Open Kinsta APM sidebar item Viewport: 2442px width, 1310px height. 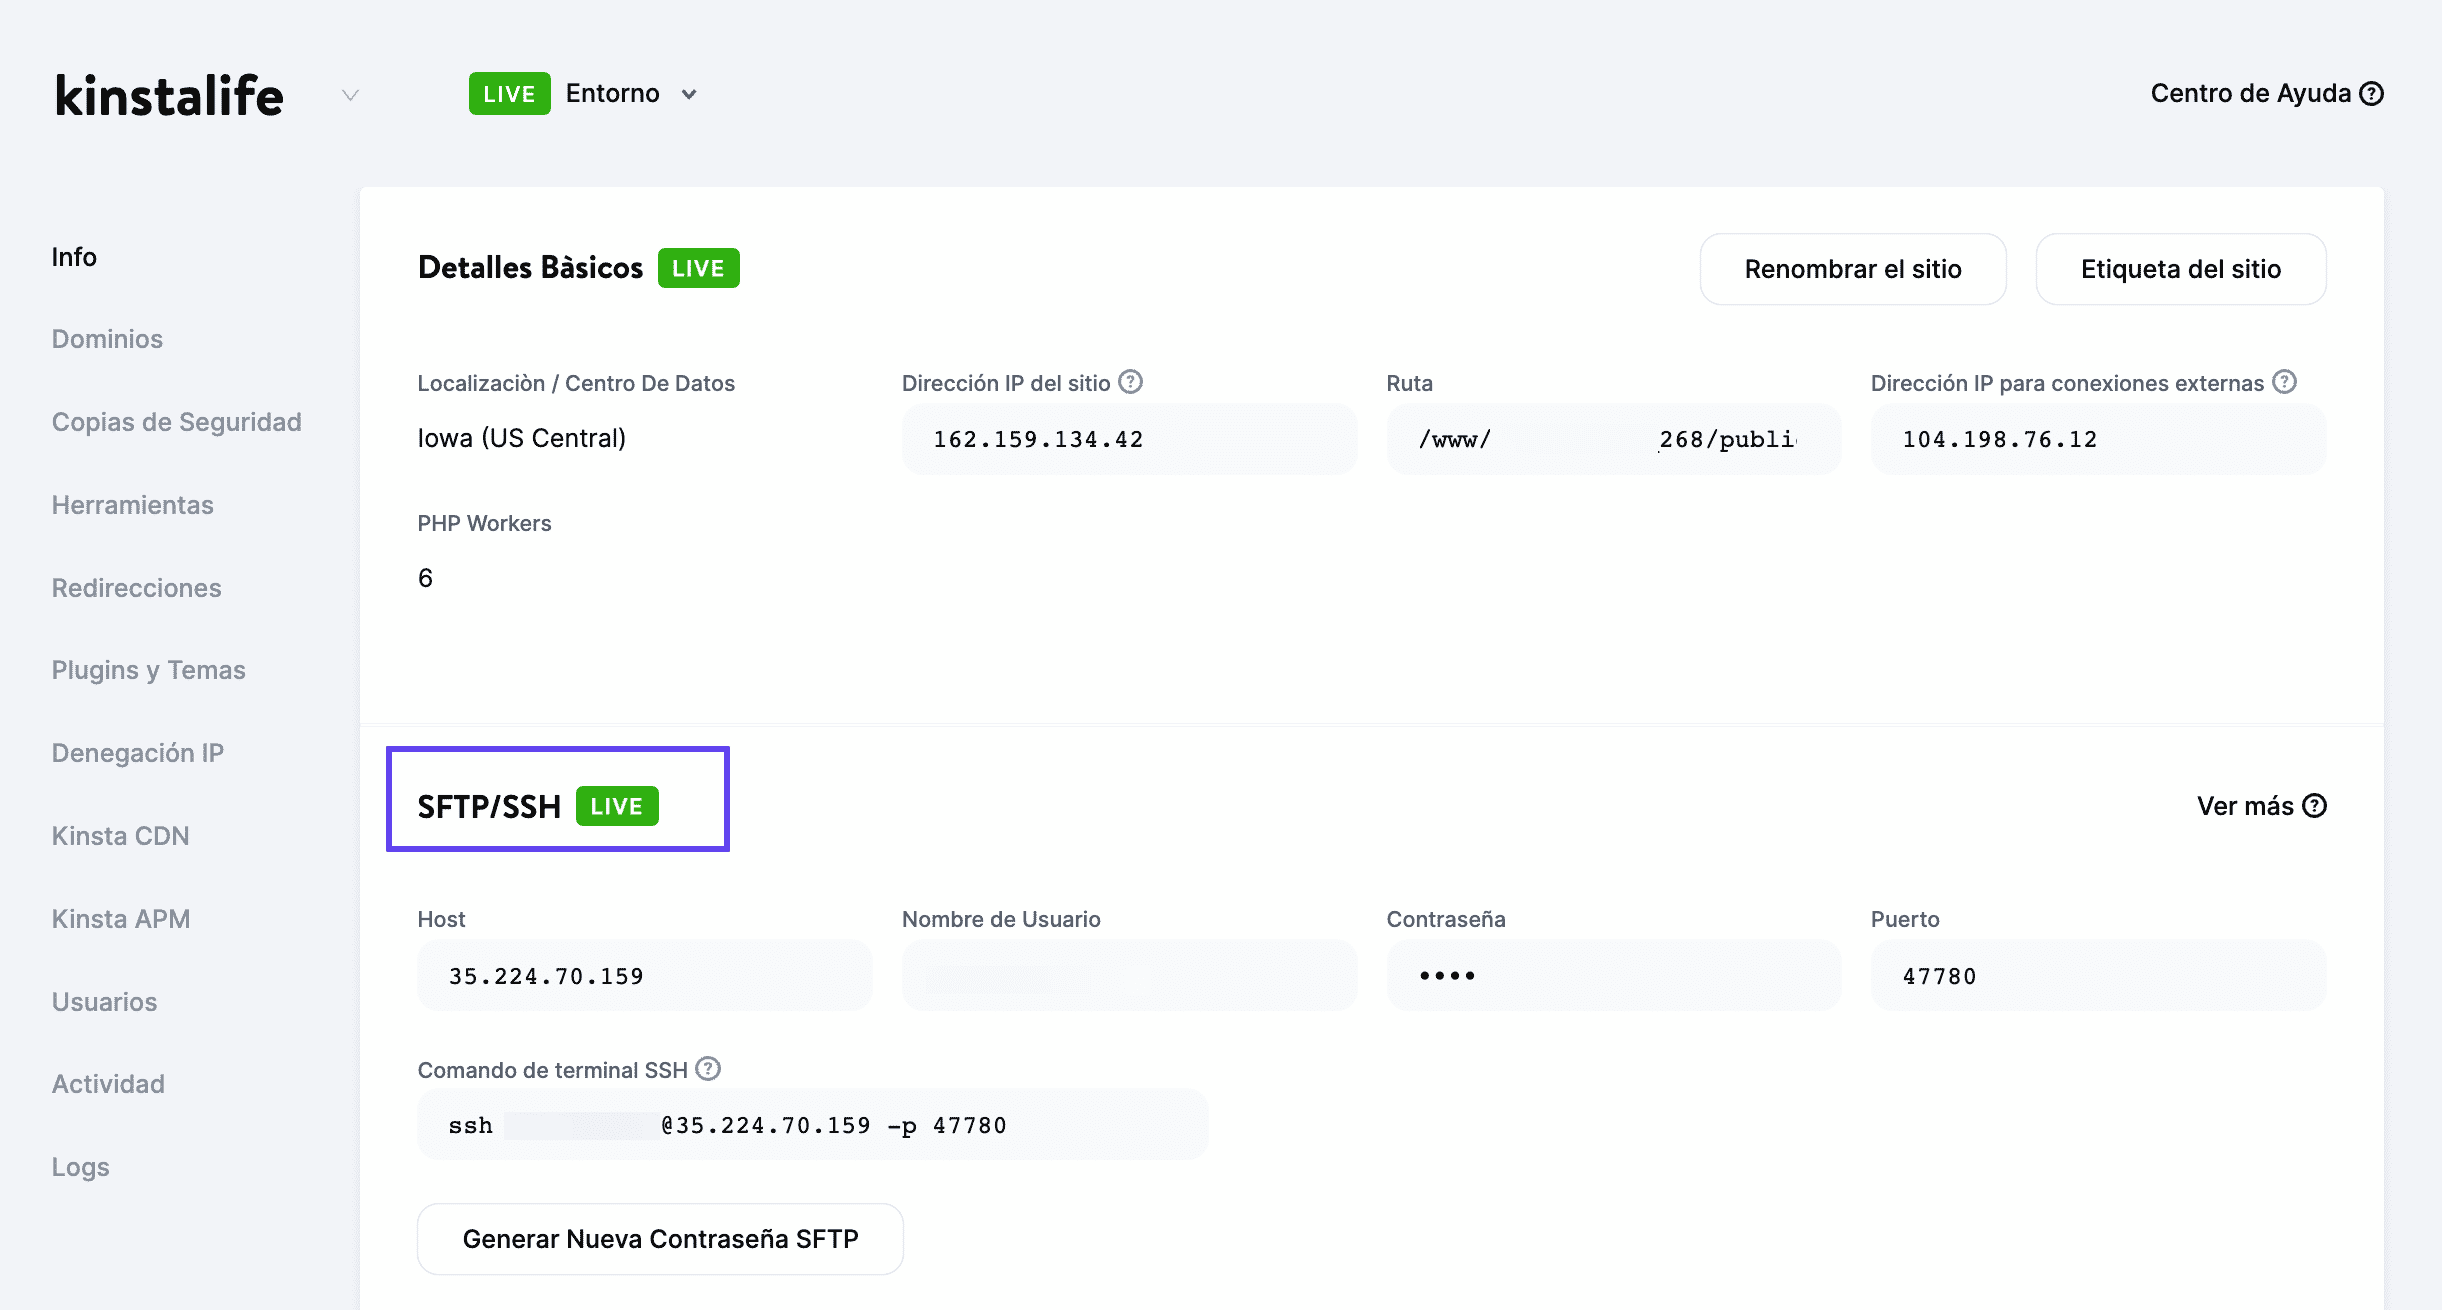[x=120, y=919]
